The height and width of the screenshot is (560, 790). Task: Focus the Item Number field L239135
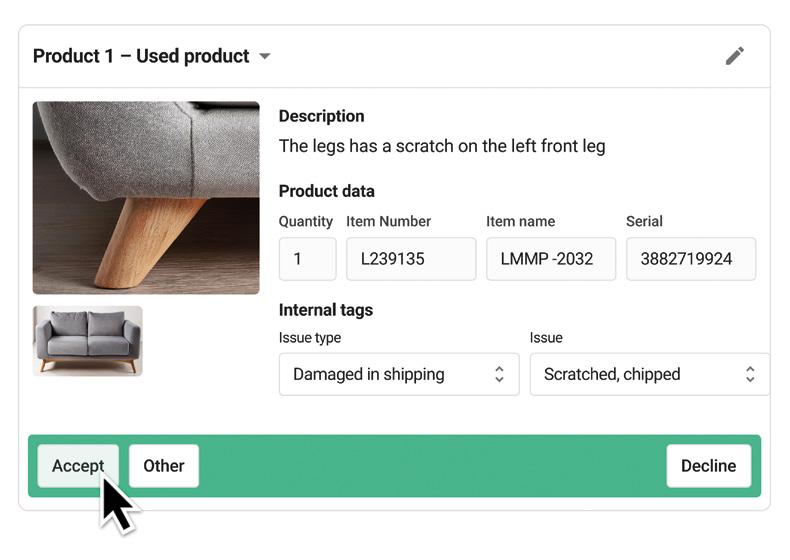pos(410,259)
